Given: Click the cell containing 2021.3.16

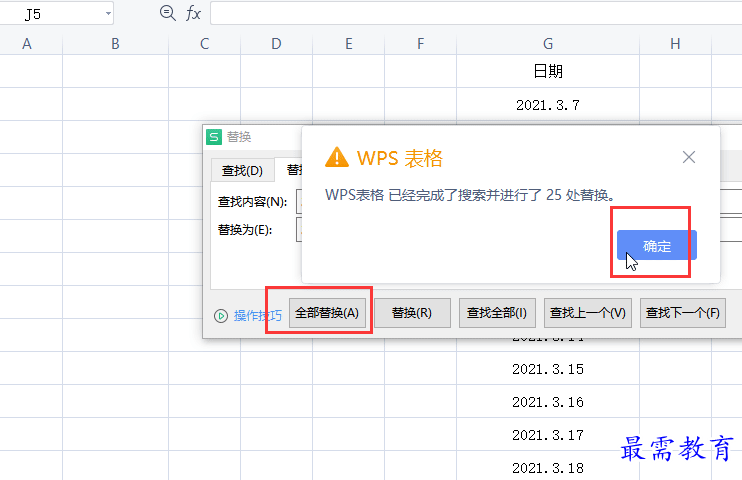Looking at the screenshot, I should 548,401.
